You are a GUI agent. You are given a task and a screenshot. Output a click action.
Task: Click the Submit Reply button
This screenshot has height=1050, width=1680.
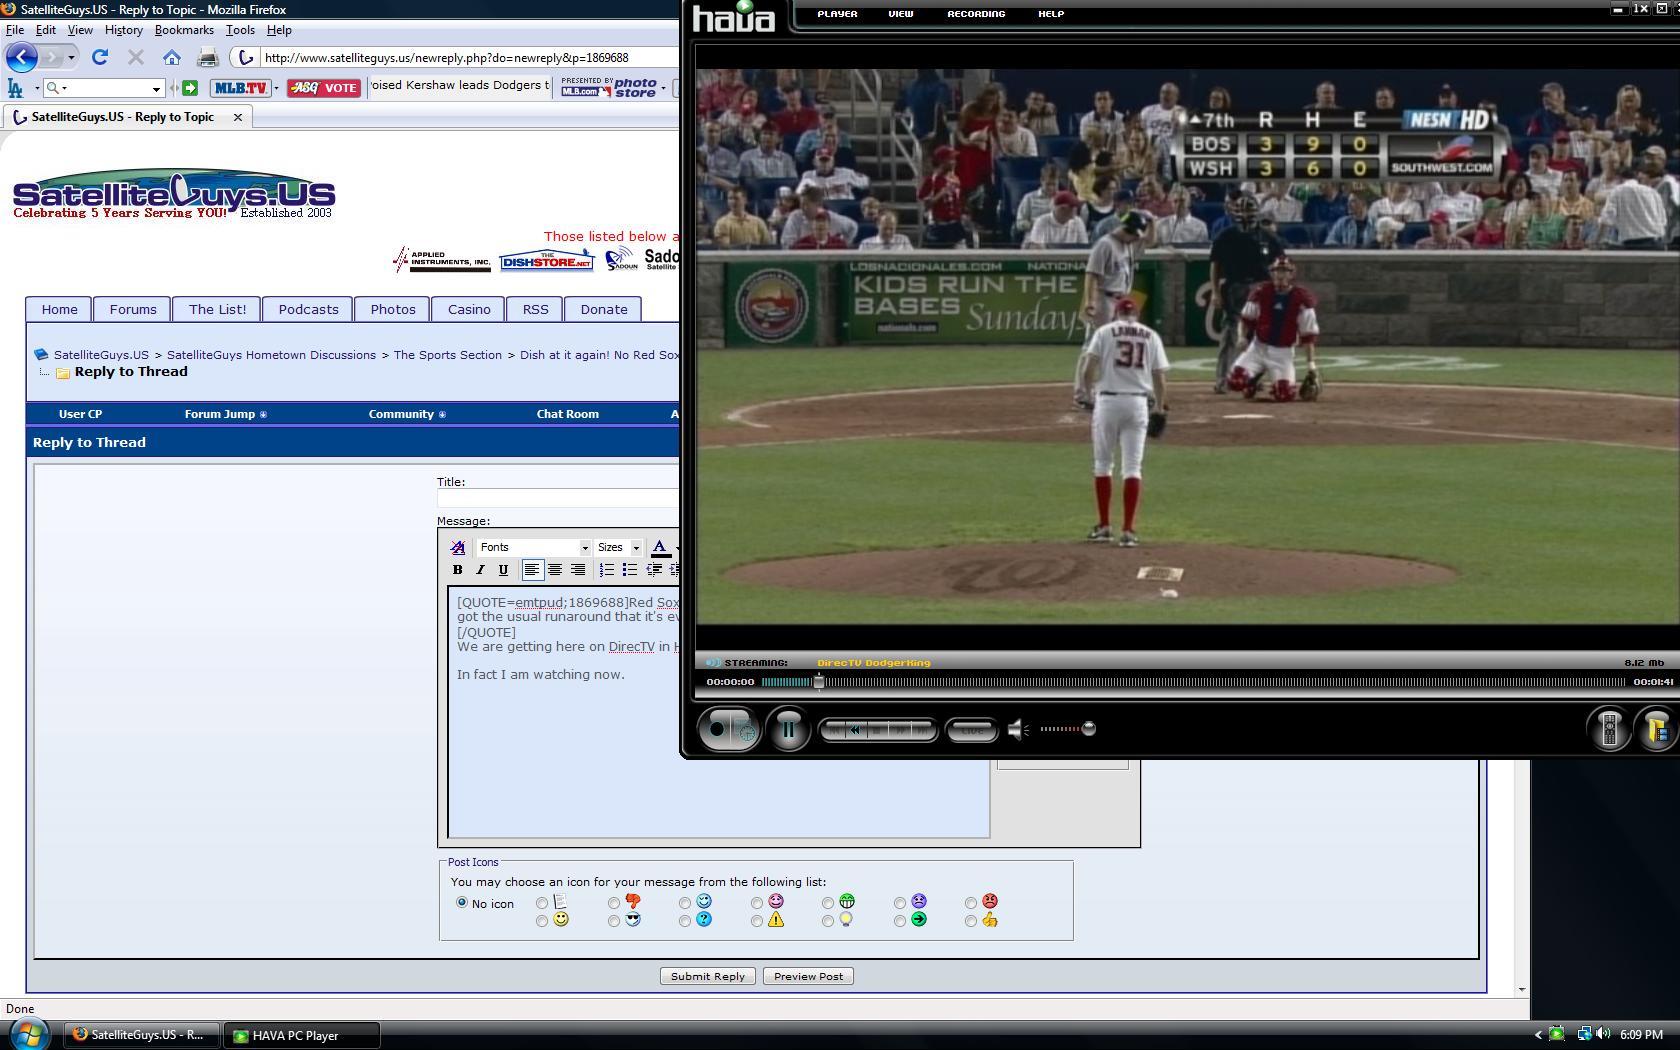tap(708, 976)
